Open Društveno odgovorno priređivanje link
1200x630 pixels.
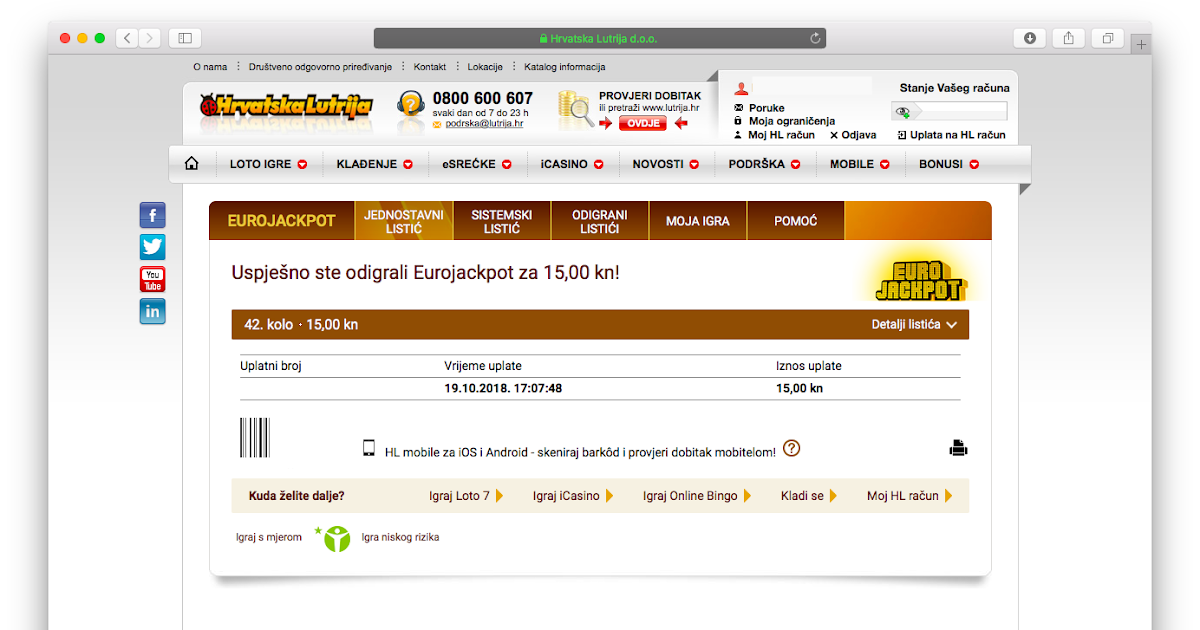[x=319, y=67]
